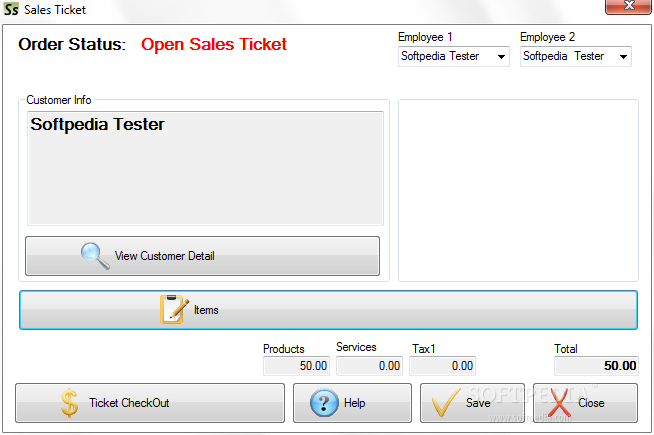
Task: Click the Employee 2 label
Action: 547,37
